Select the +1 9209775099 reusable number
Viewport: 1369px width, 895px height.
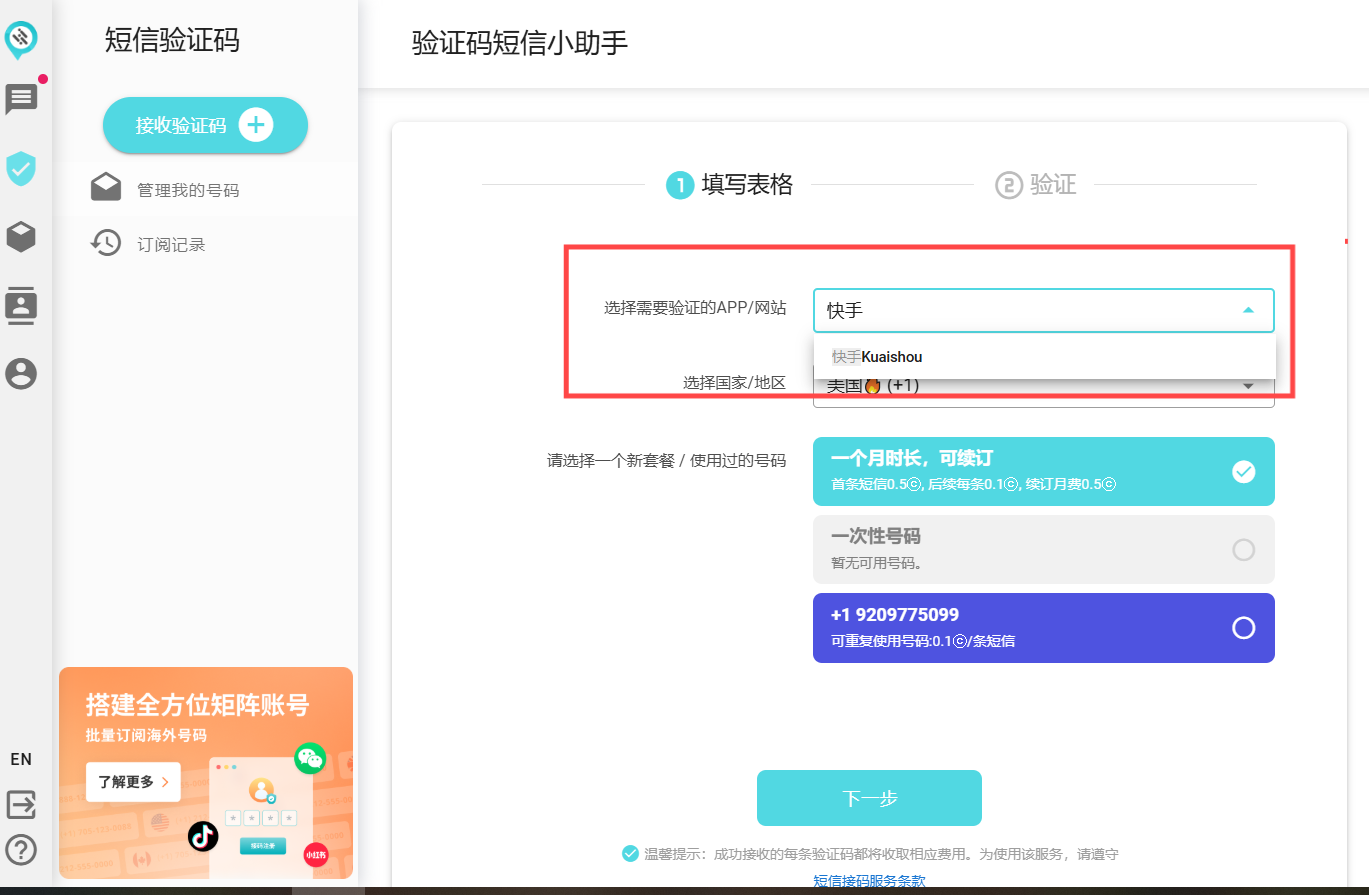click(1044, 627)
